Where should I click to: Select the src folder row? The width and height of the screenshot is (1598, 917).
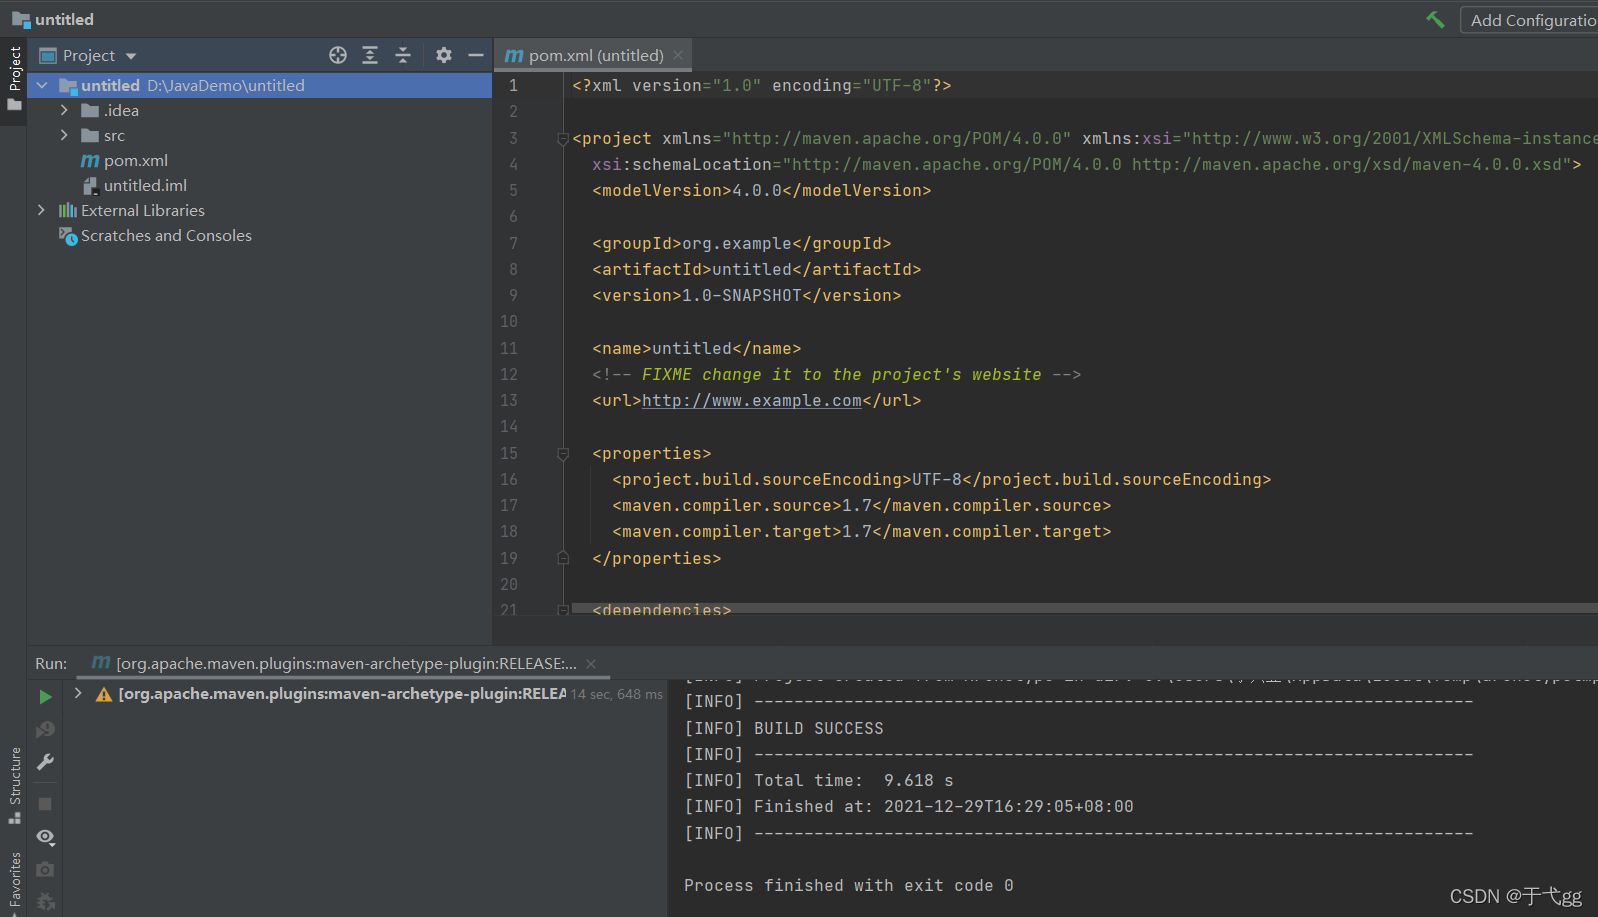[260, 135]
